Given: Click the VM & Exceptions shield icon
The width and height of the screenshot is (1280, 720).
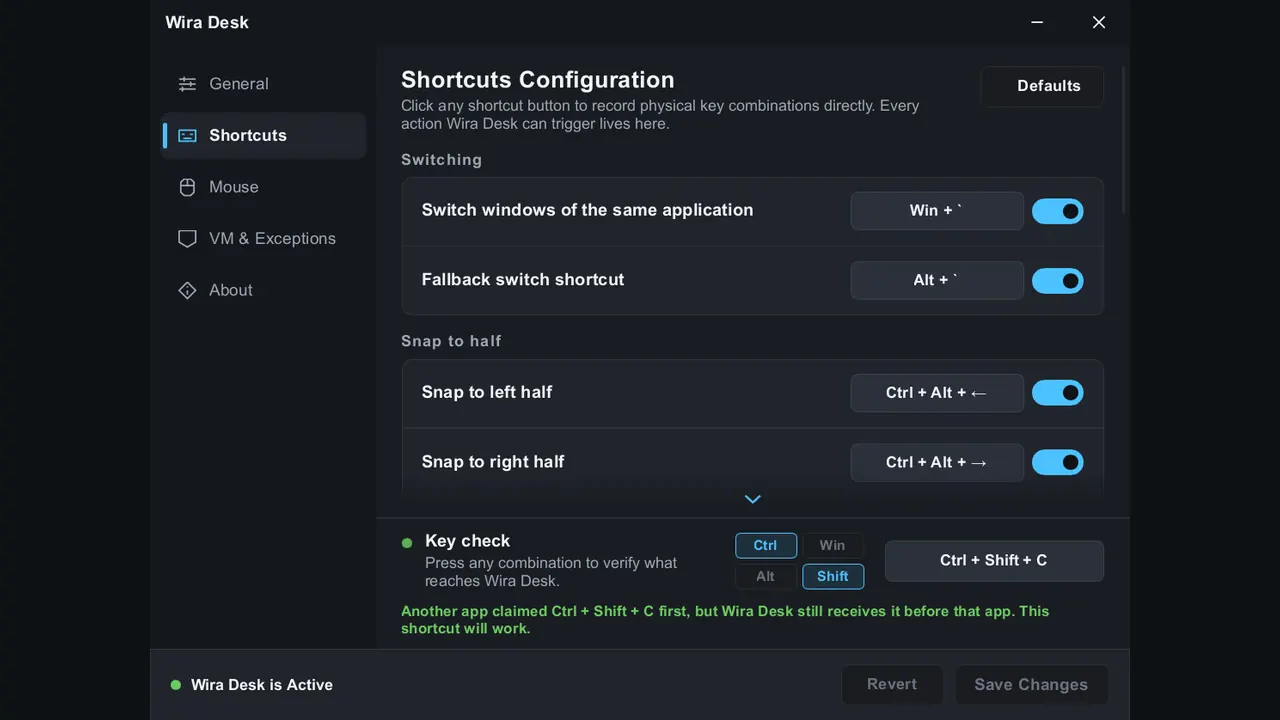Looking at the screenshot, I should (x=187, y=239).
